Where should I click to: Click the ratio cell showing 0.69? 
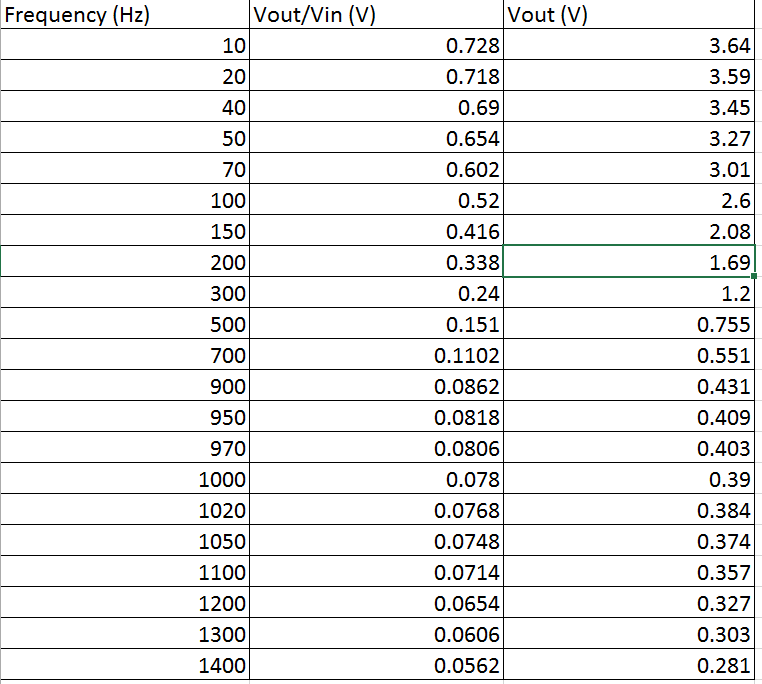[x=376, y=106]
